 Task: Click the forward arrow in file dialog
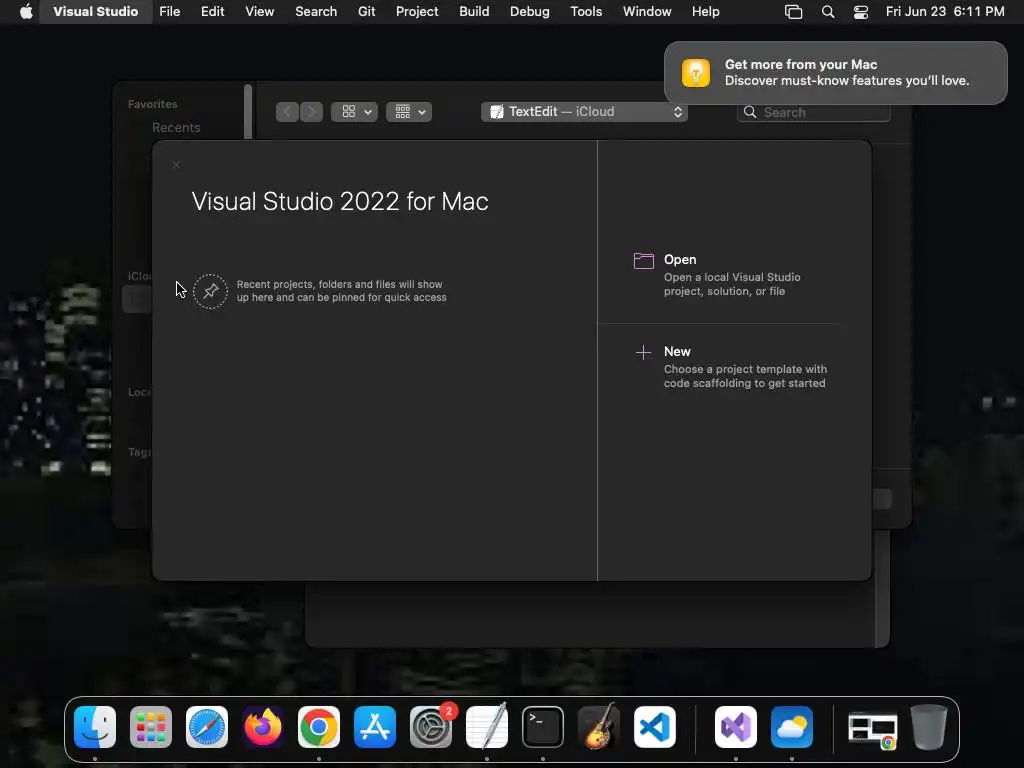coord(312,112)
